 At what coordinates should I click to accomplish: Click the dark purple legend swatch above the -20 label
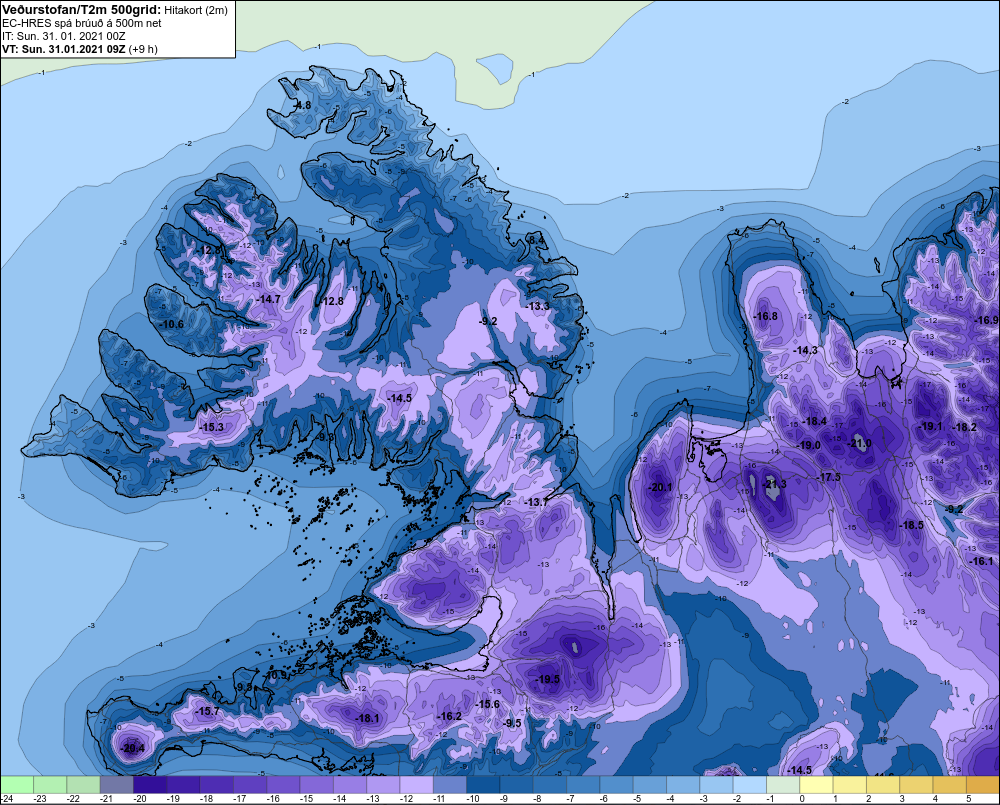tap(150, 784)
